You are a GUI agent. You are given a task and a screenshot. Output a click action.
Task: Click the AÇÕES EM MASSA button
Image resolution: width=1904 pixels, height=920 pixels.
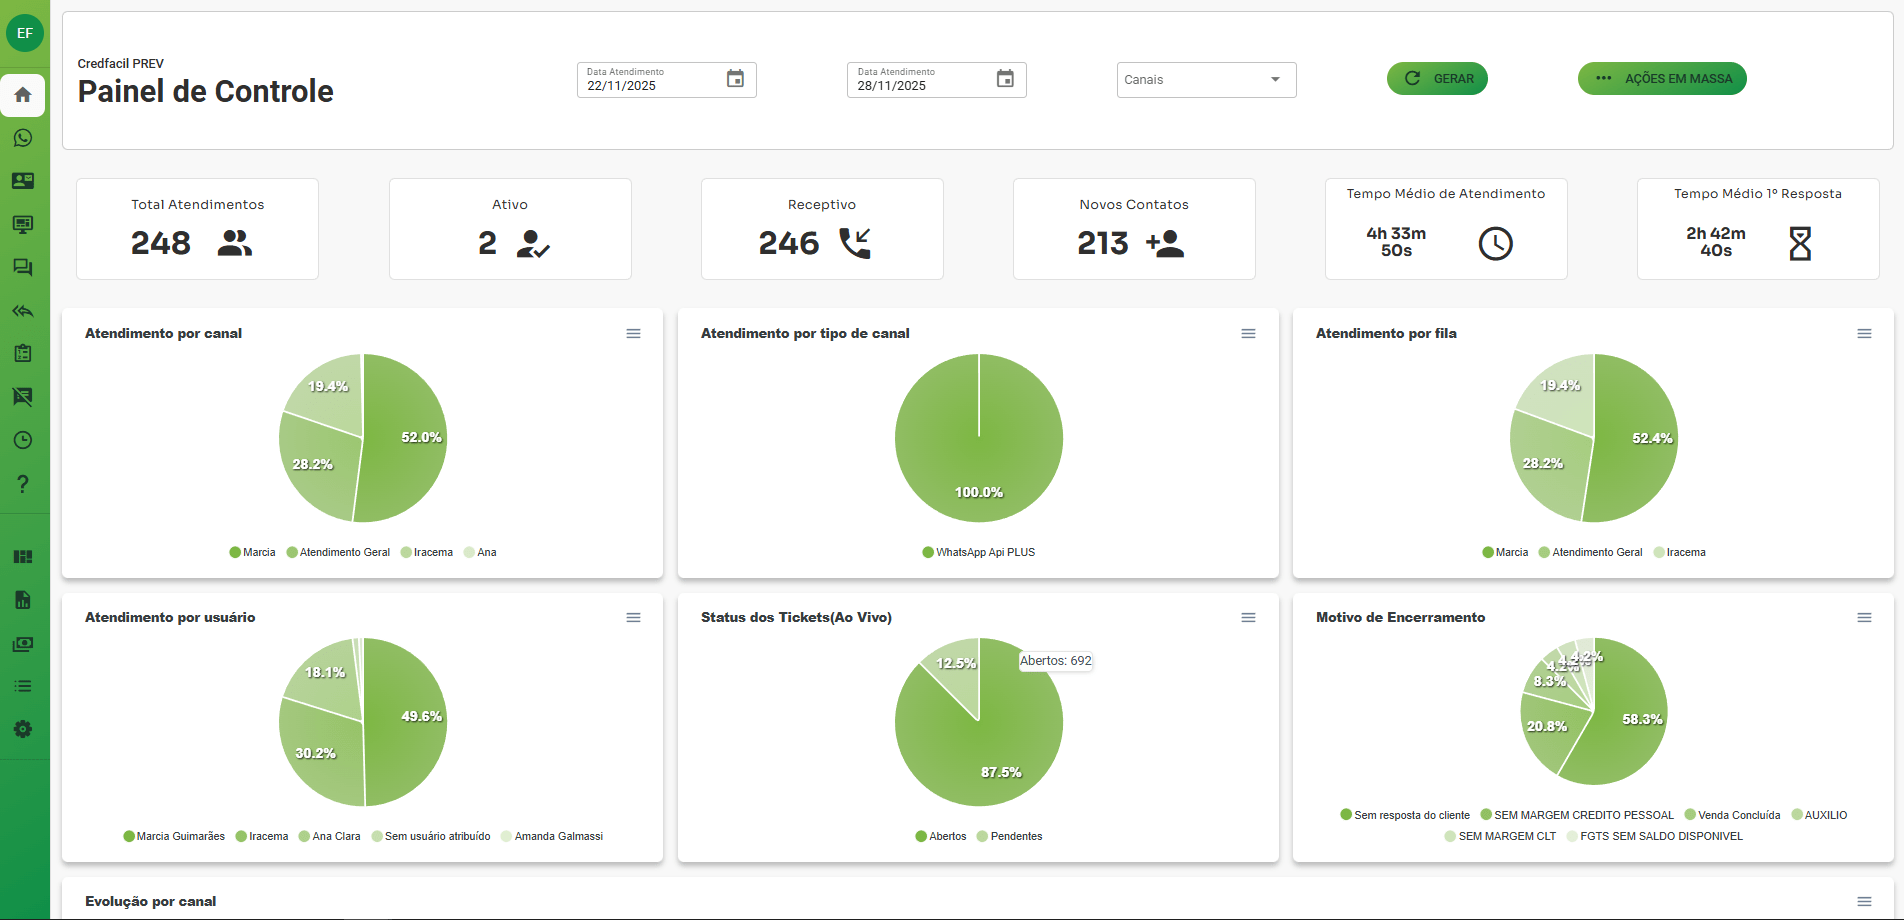[x=1661, y=79]
